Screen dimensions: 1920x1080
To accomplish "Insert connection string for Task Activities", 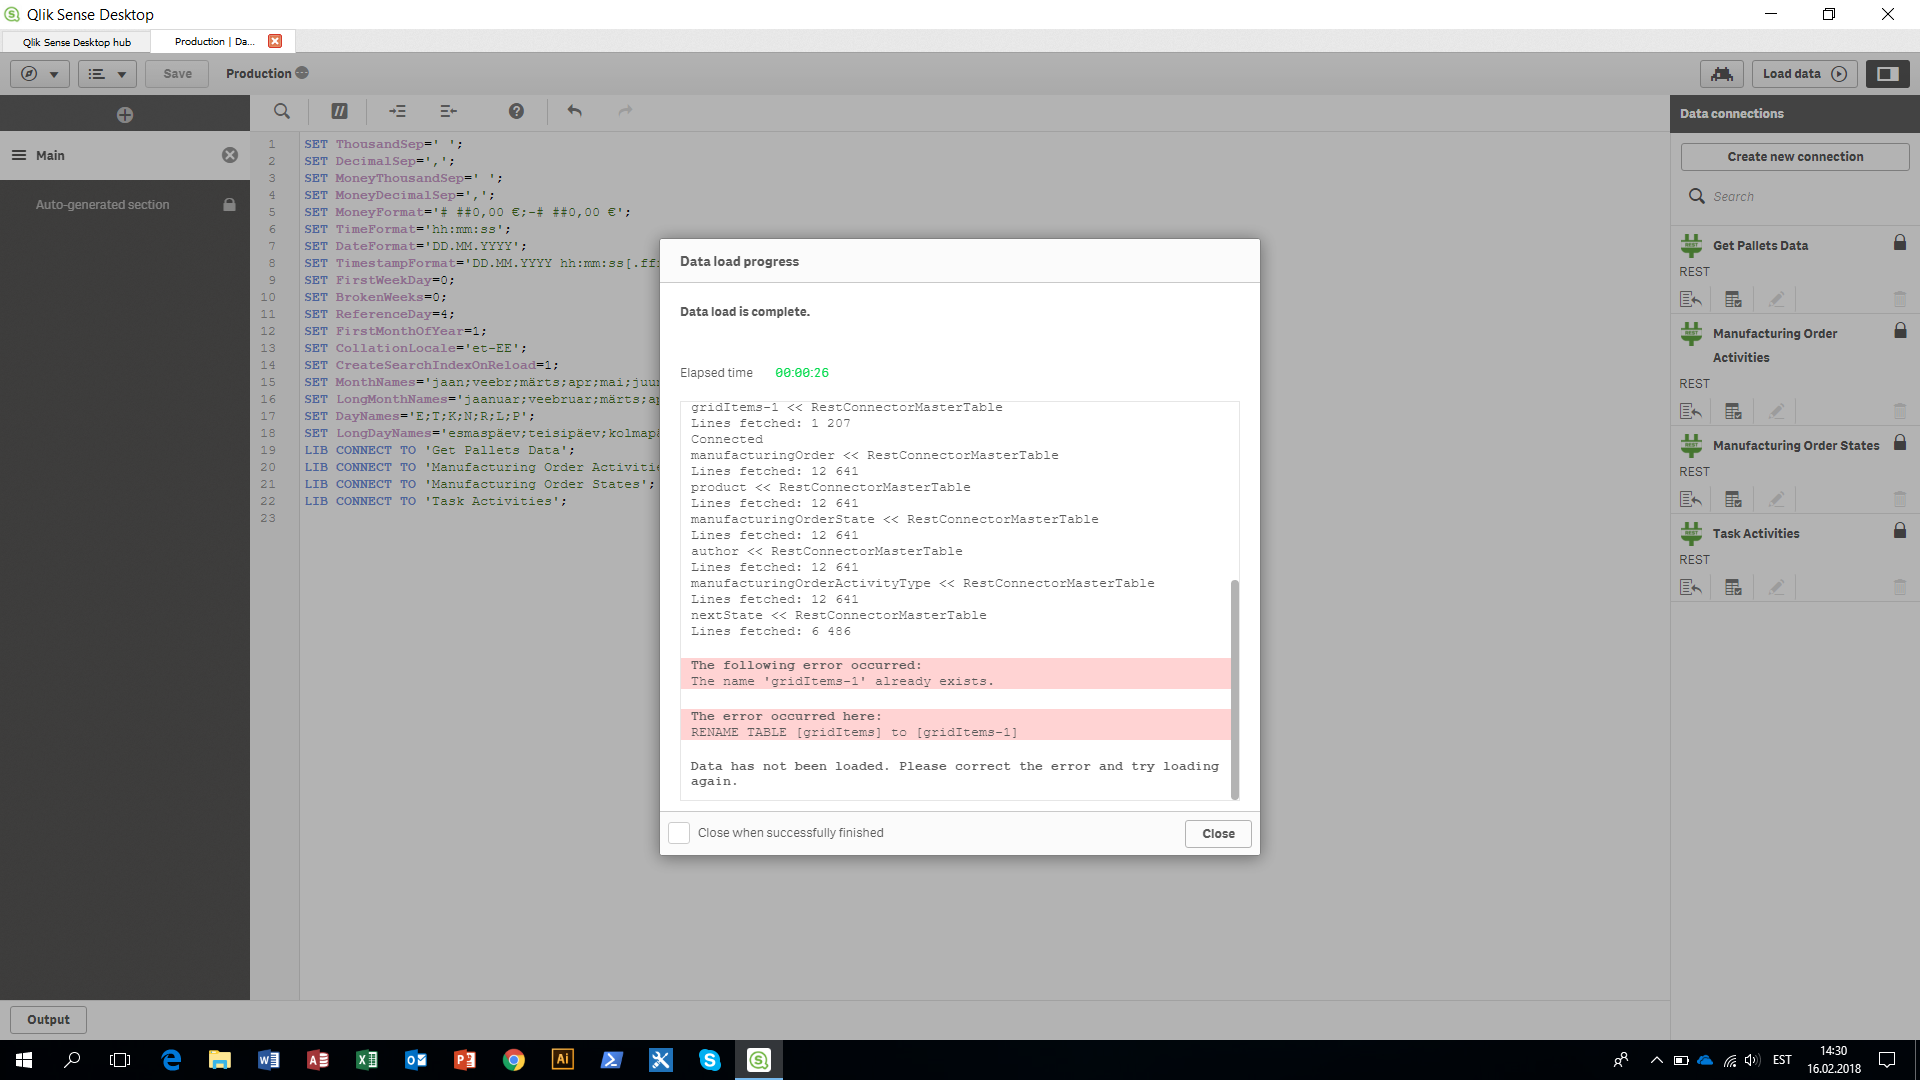I will tap(1691, 587).
